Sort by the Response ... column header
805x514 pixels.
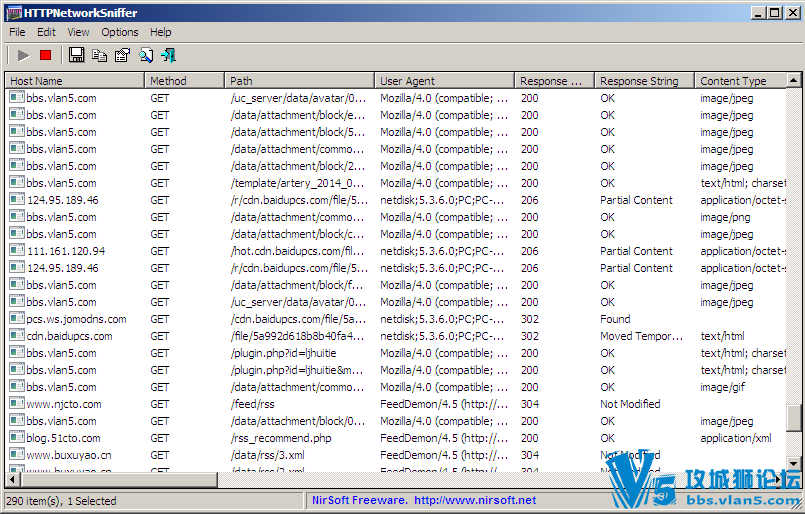click(x=554, y=81)
